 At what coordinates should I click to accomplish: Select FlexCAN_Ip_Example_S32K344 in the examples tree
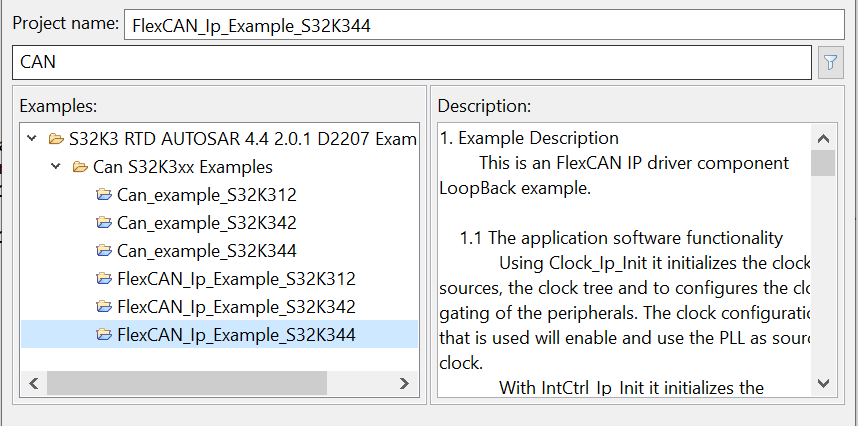236,335
